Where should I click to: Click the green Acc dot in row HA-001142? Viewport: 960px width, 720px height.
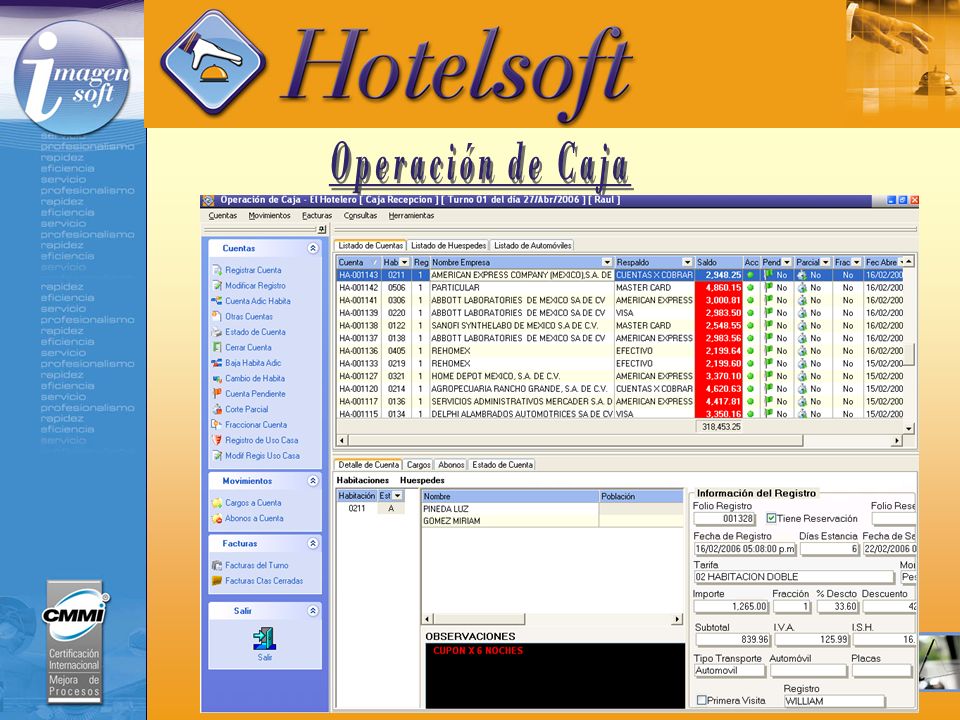tap(751, 287)
